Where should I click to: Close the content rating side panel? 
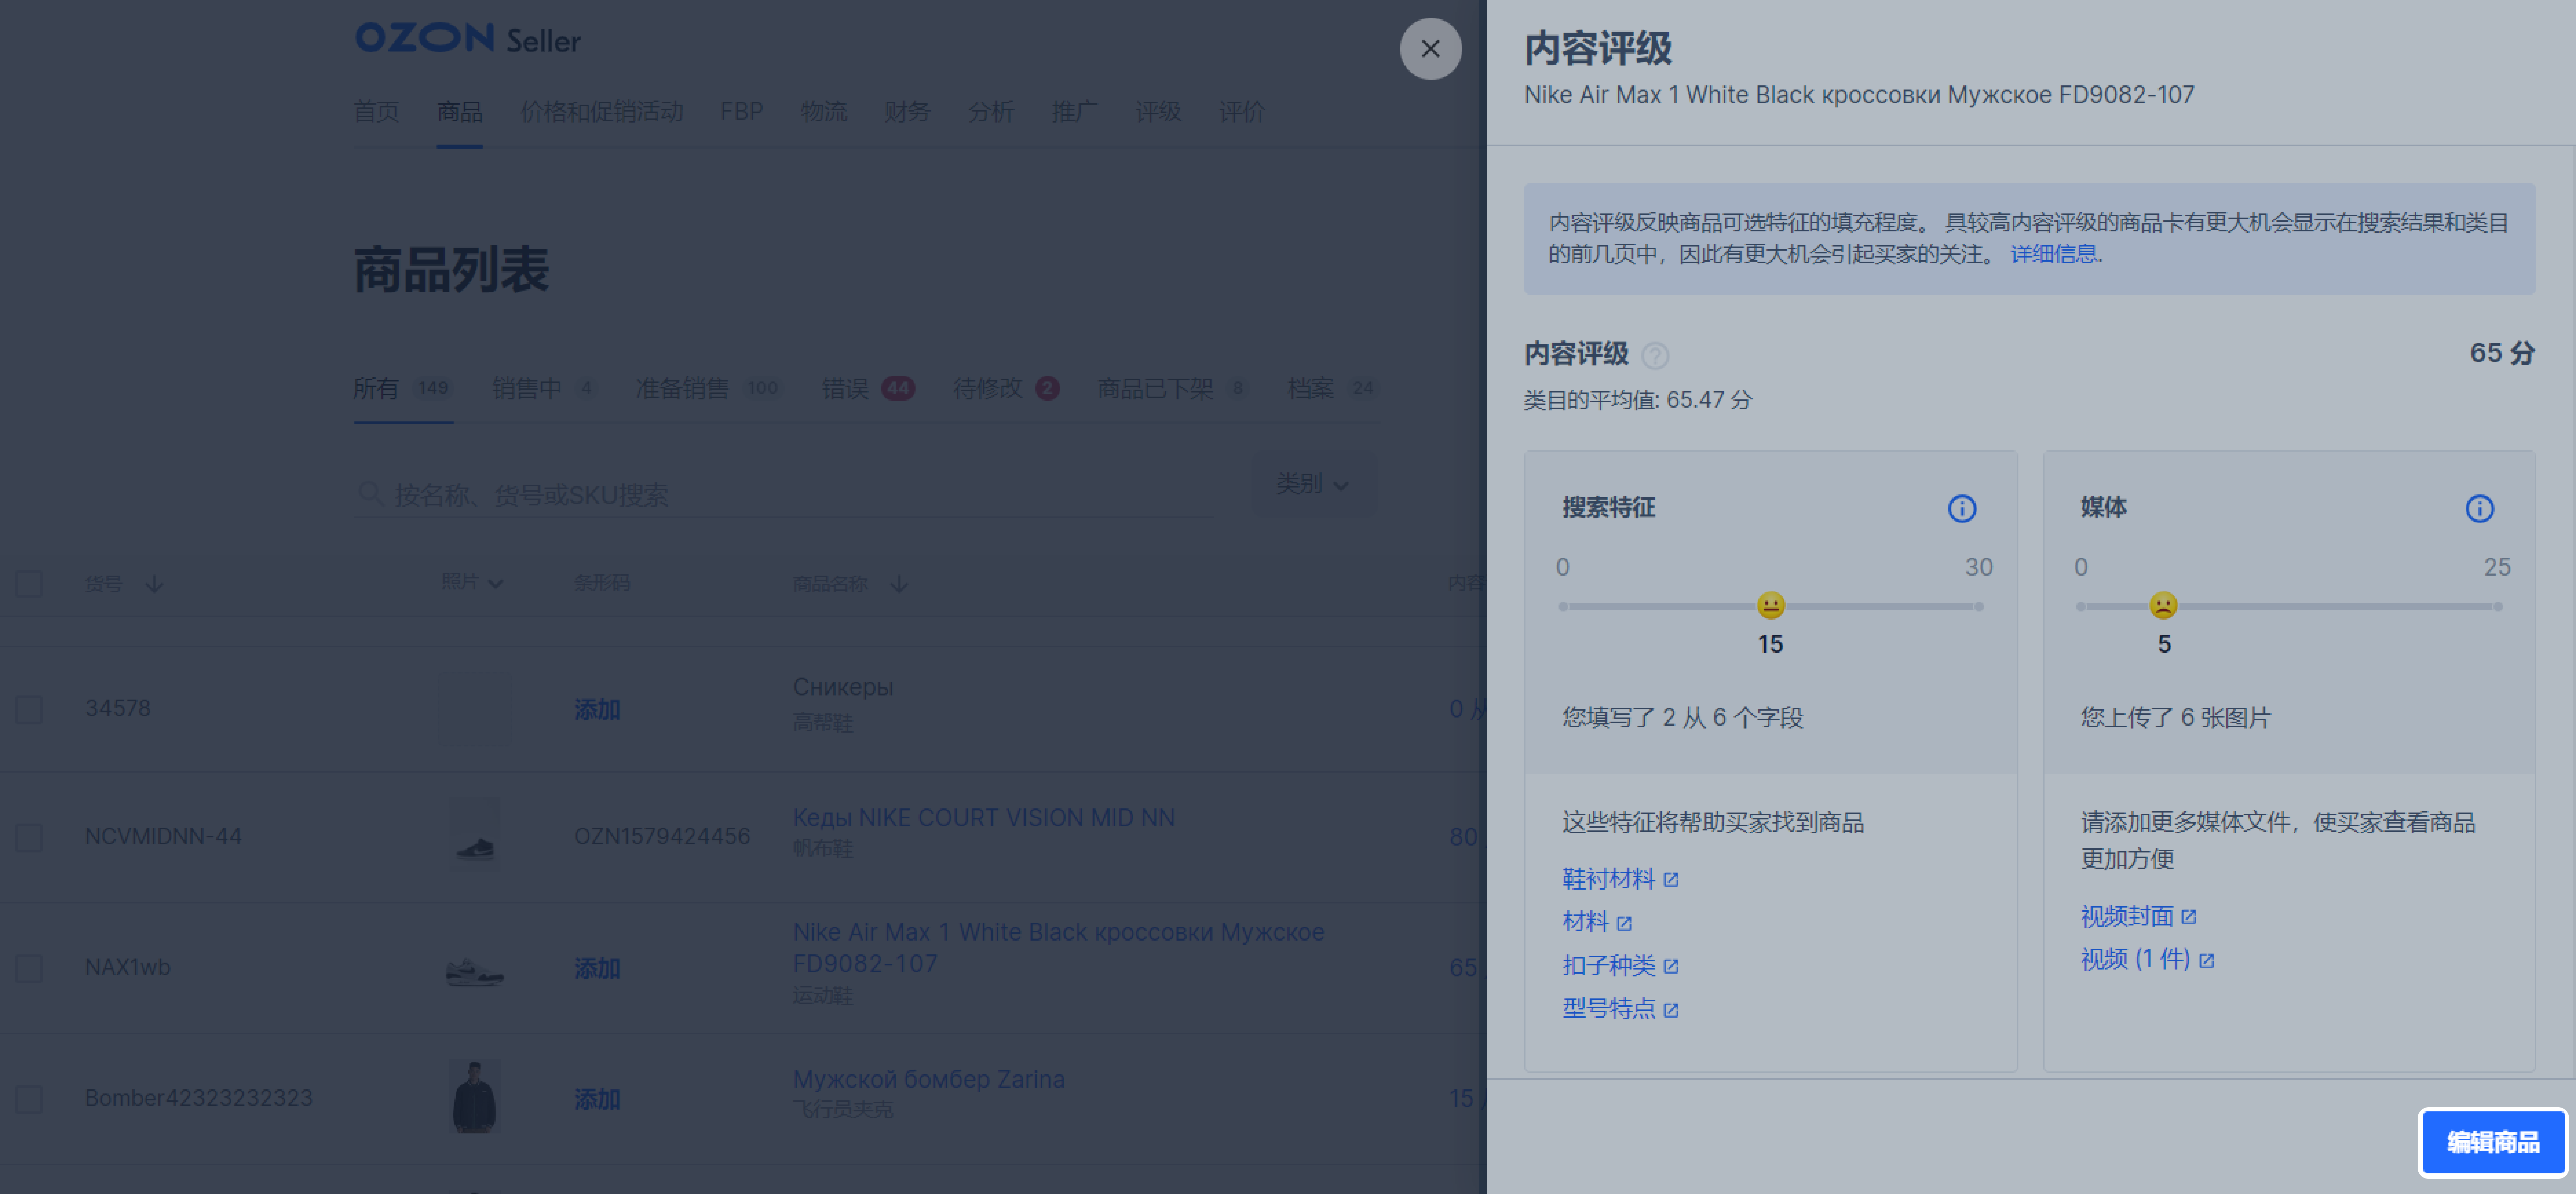click(x=1430, y=49)
